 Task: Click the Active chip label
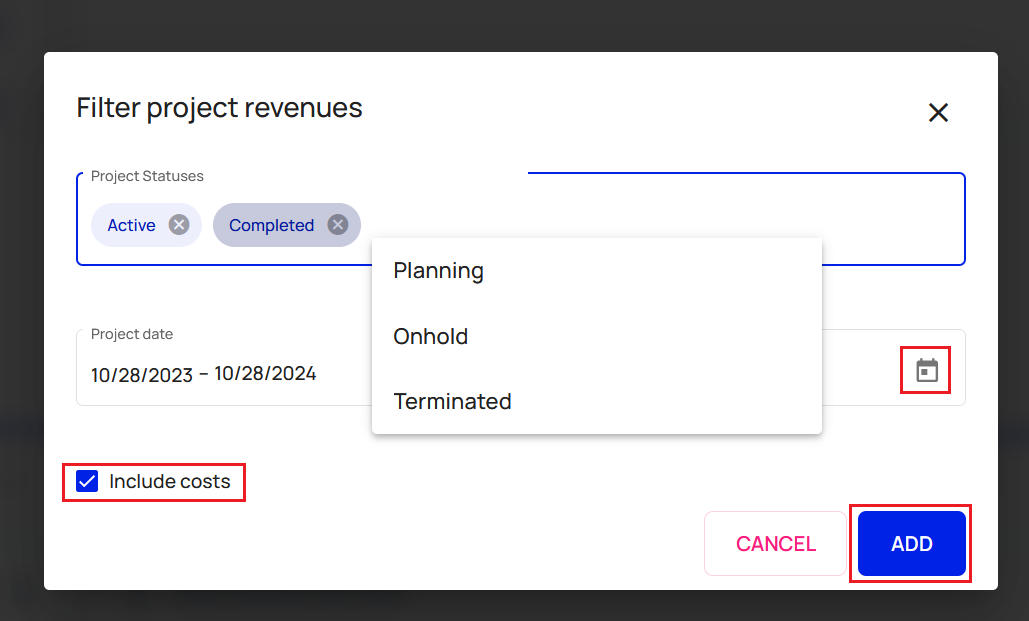(132, 226)
